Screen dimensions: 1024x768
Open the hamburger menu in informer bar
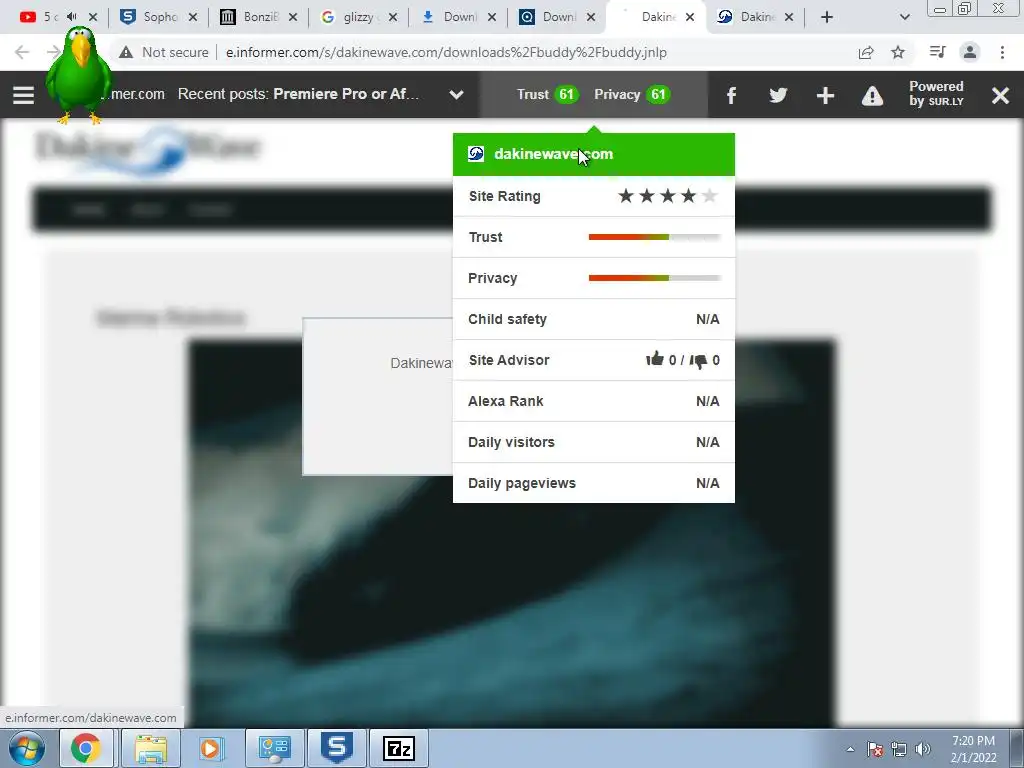click(24, 95)
